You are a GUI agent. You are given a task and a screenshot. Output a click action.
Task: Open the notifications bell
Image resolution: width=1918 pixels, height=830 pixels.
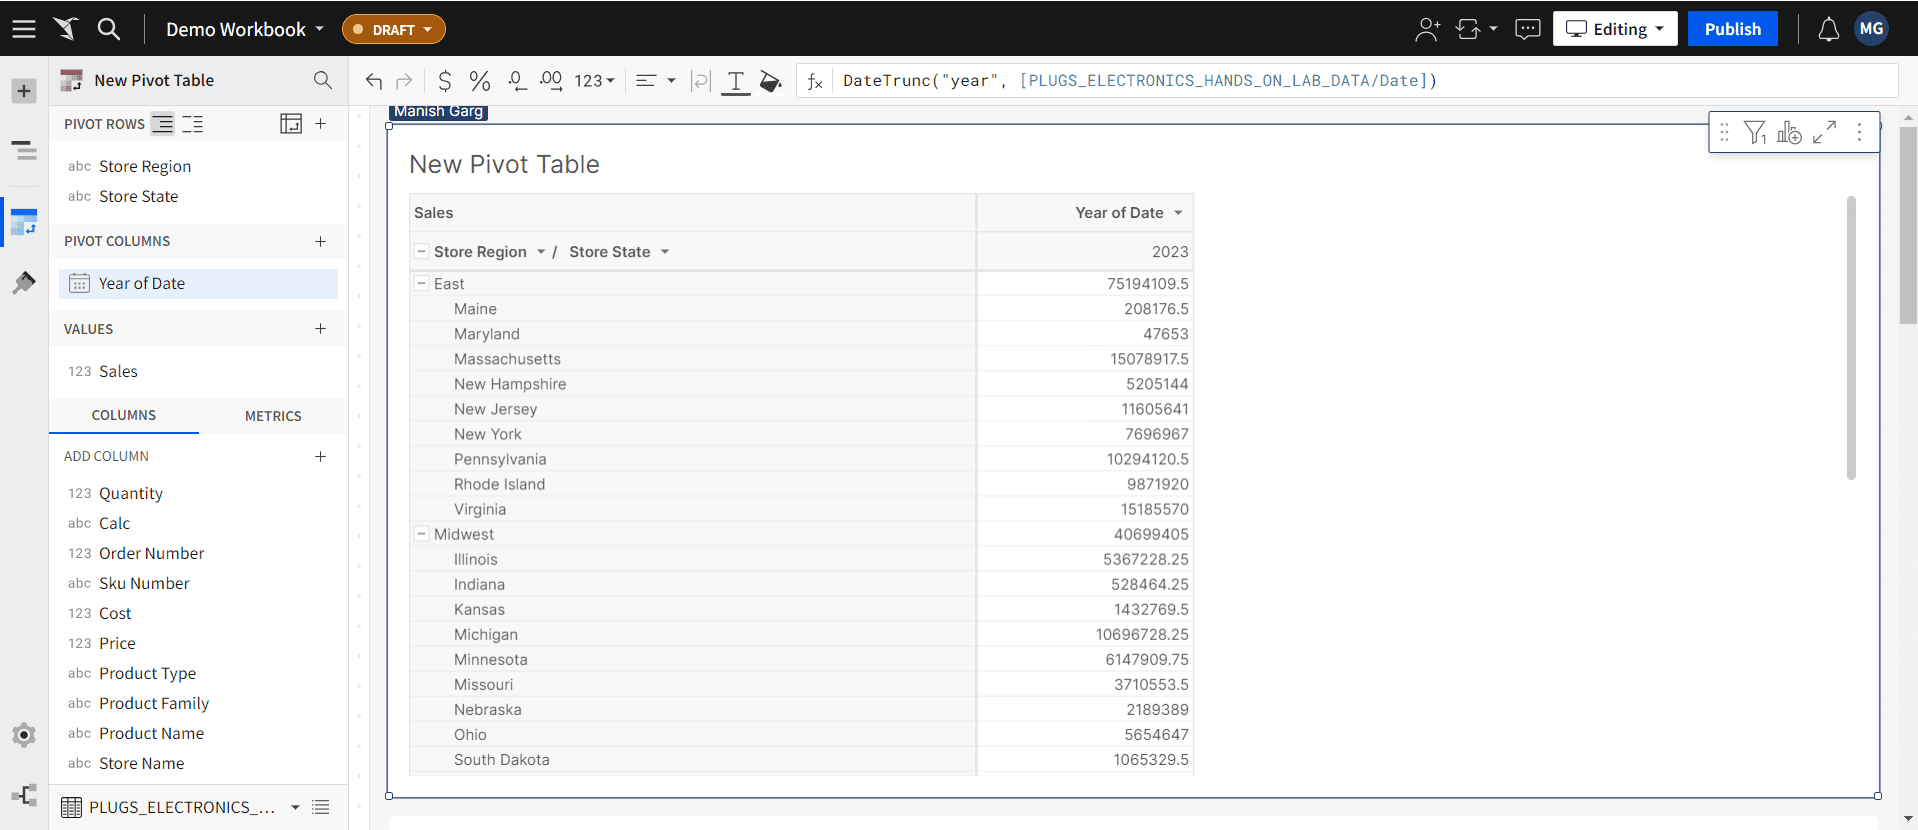pyautogui.click(x=1828, y=29)
